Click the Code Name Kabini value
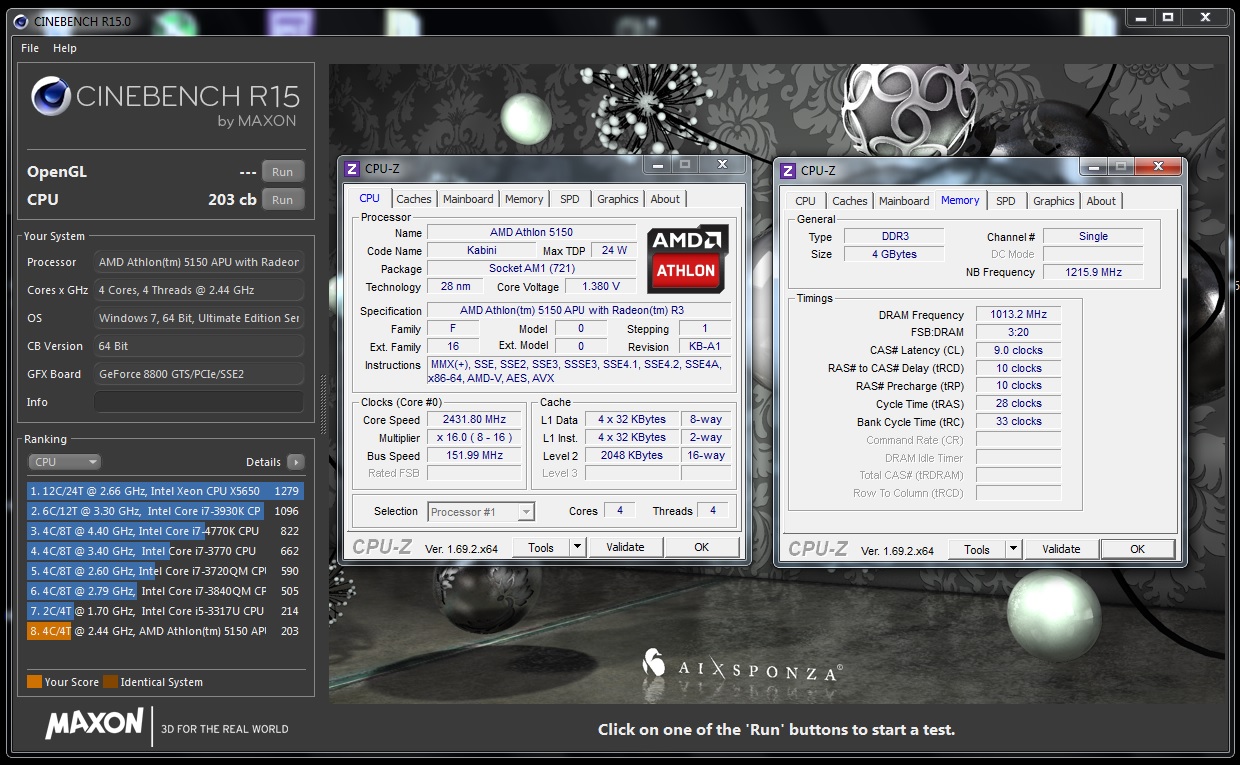Image resolution: width=1240 pixels, height=765 pixels. click(x=481, y=251)
